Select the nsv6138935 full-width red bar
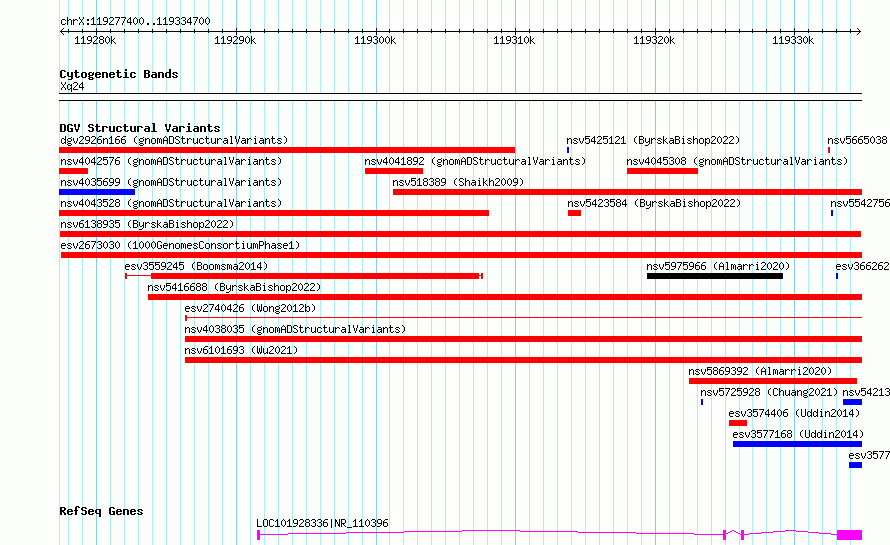Screen dimensions: 890x545 click(460, 234)
